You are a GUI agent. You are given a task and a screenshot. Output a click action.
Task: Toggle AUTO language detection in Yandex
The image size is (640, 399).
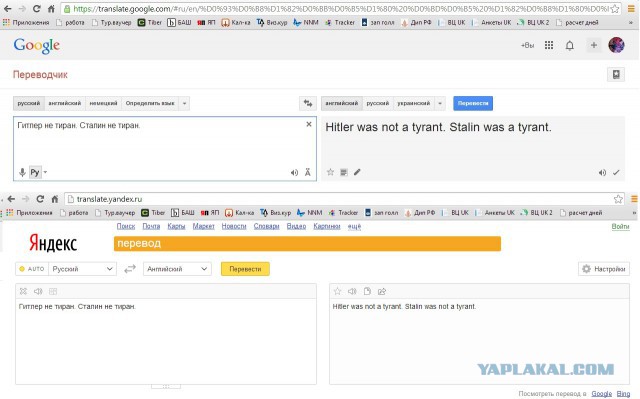pyautogui.click(x=32, y=269)
